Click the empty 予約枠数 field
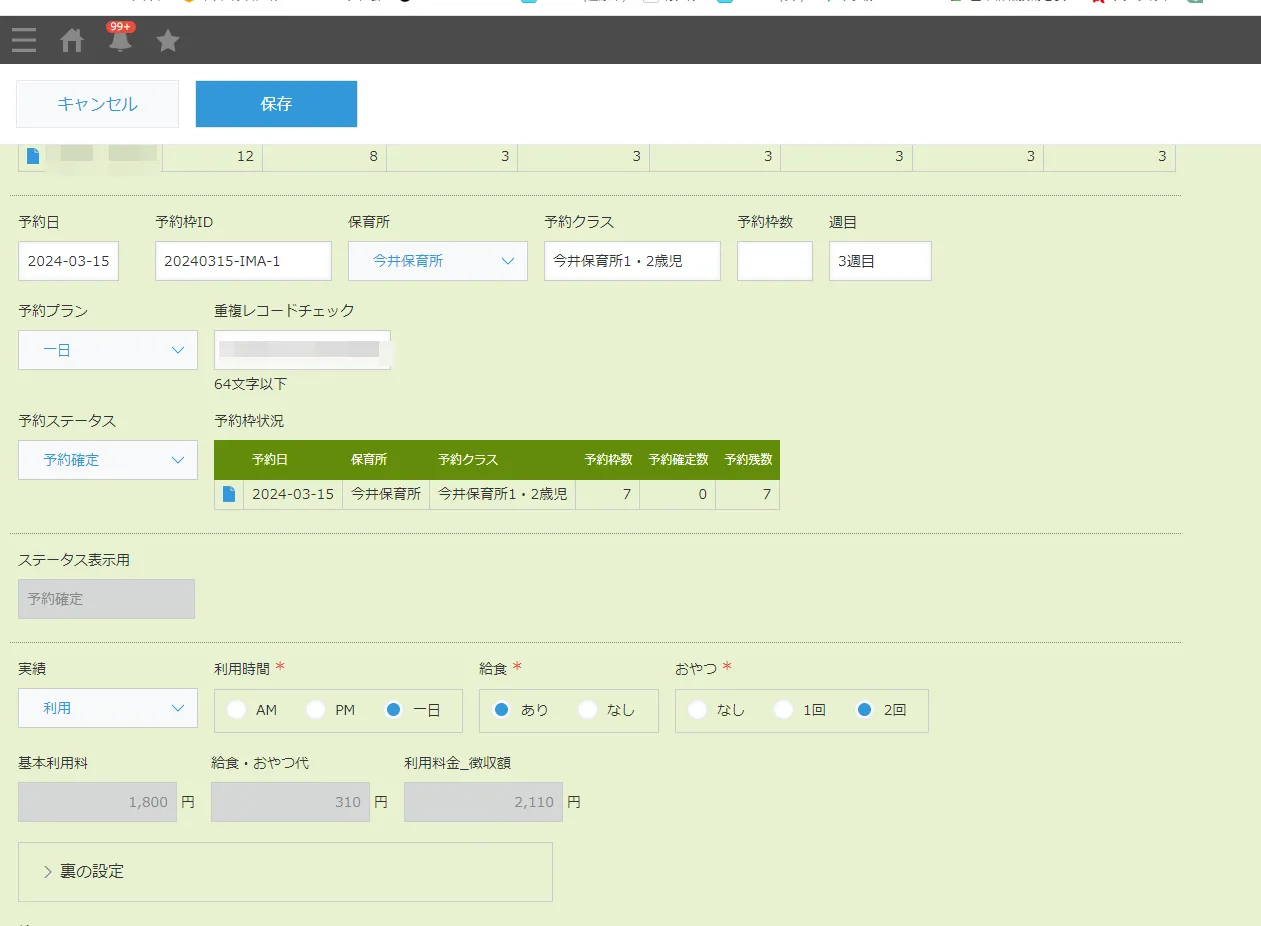 pos(774,261)
